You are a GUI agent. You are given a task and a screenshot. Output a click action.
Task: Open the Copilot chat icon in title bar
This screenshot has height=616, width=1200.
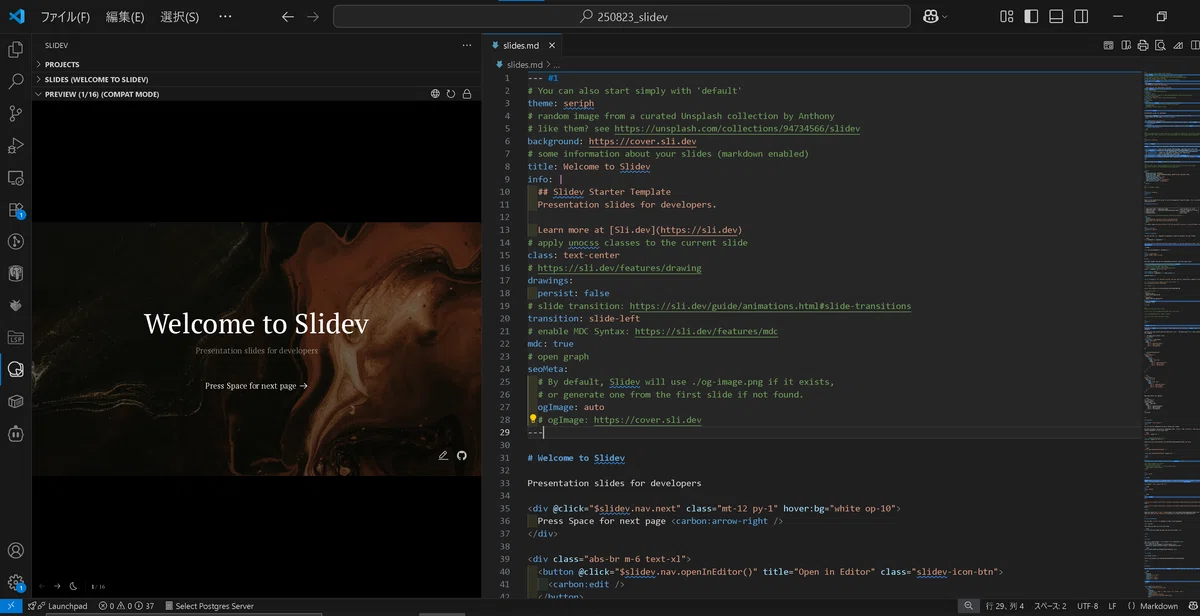click(x=931, y=16)
